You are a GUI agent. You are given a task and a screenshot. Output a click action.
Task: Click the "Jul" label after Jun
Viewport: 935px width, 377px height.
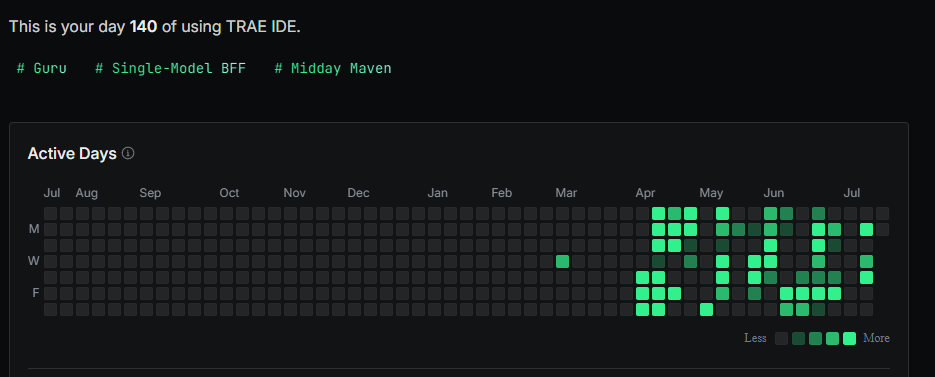(852, 193)
